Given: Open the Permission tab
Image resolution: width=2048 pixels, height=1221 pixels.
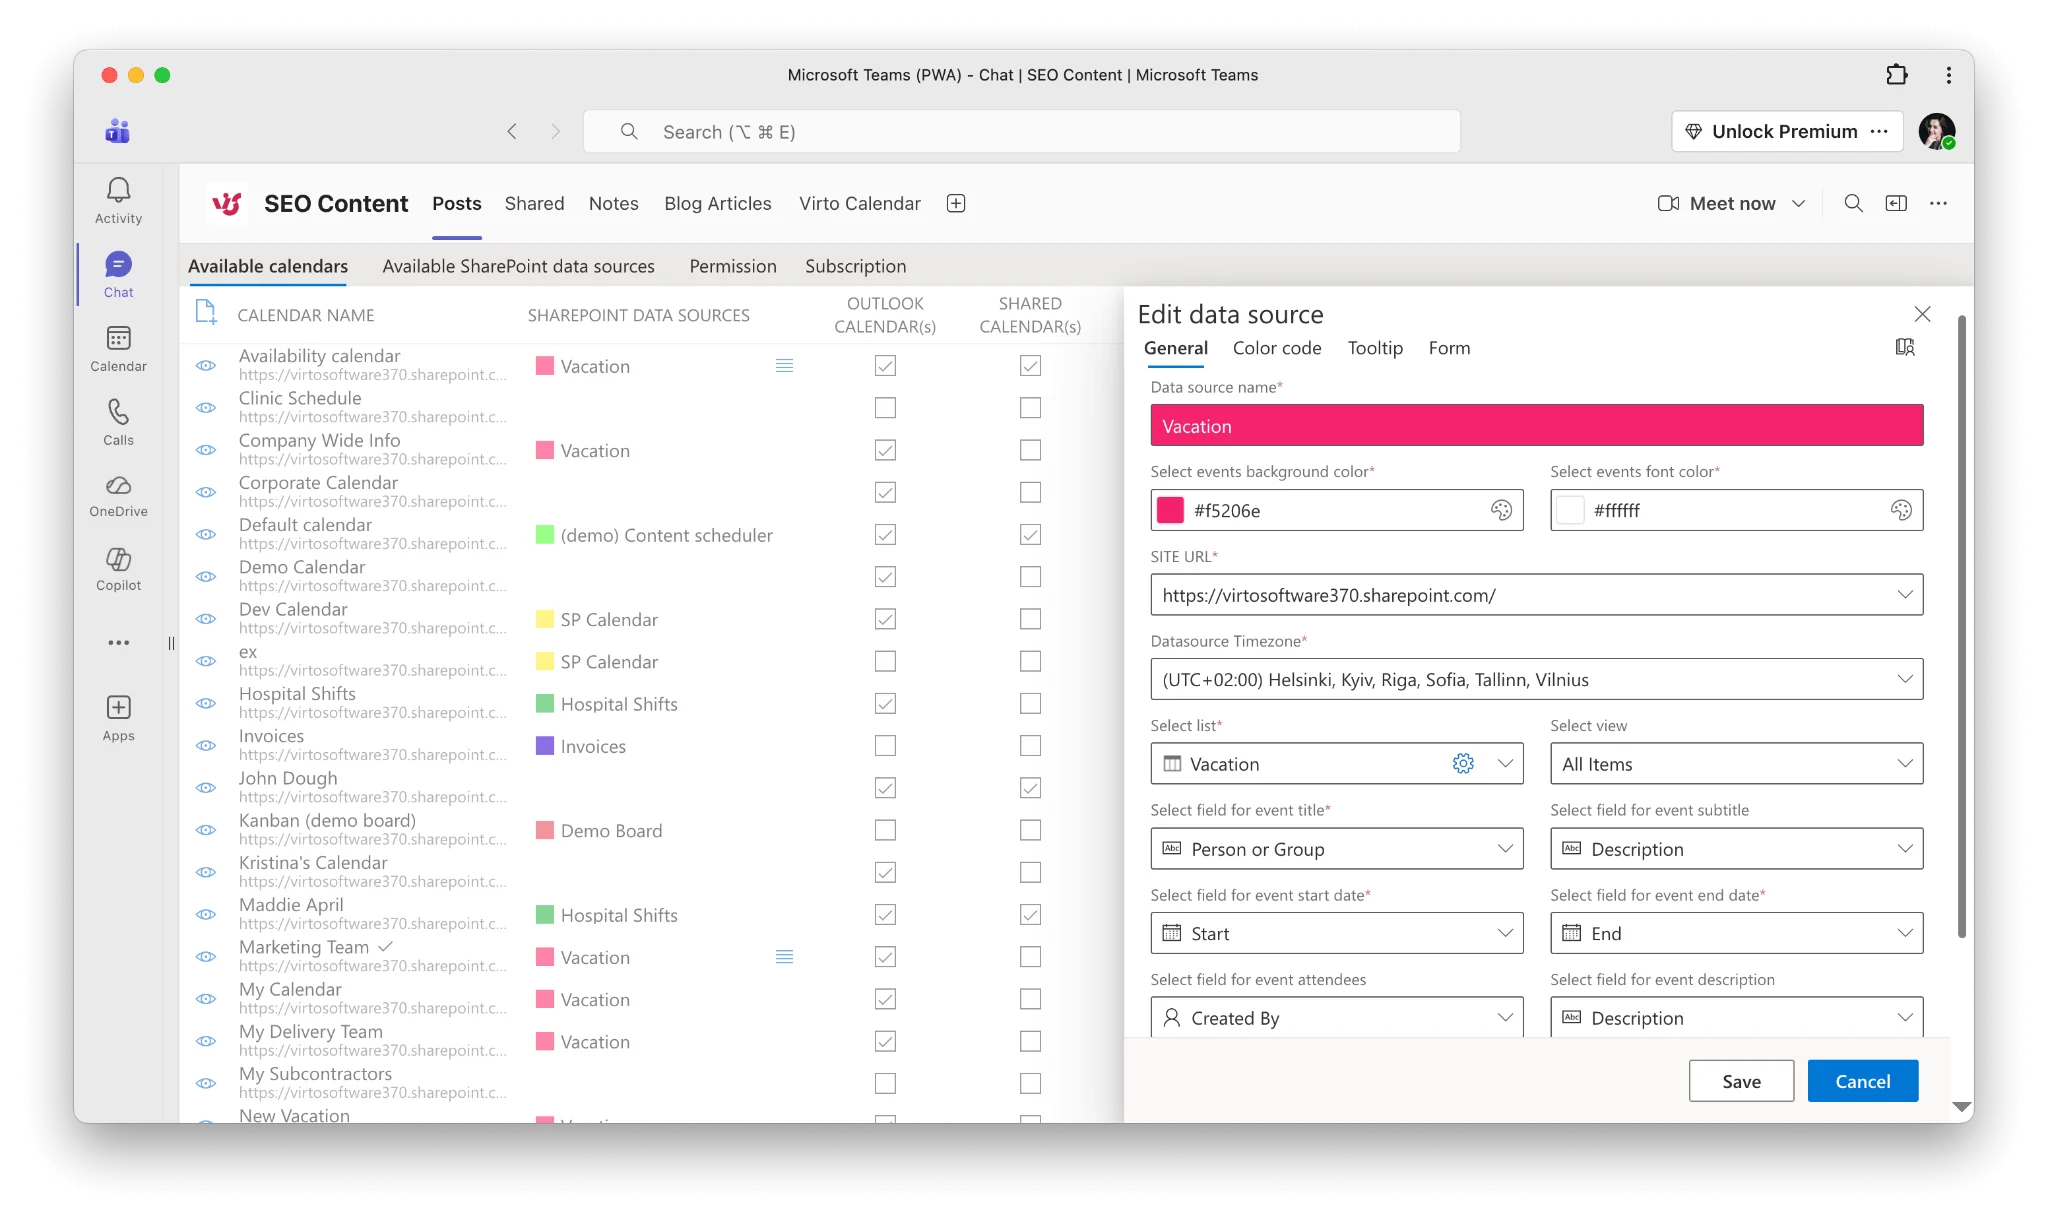Looking at the screenshot, I should [732, 266].
